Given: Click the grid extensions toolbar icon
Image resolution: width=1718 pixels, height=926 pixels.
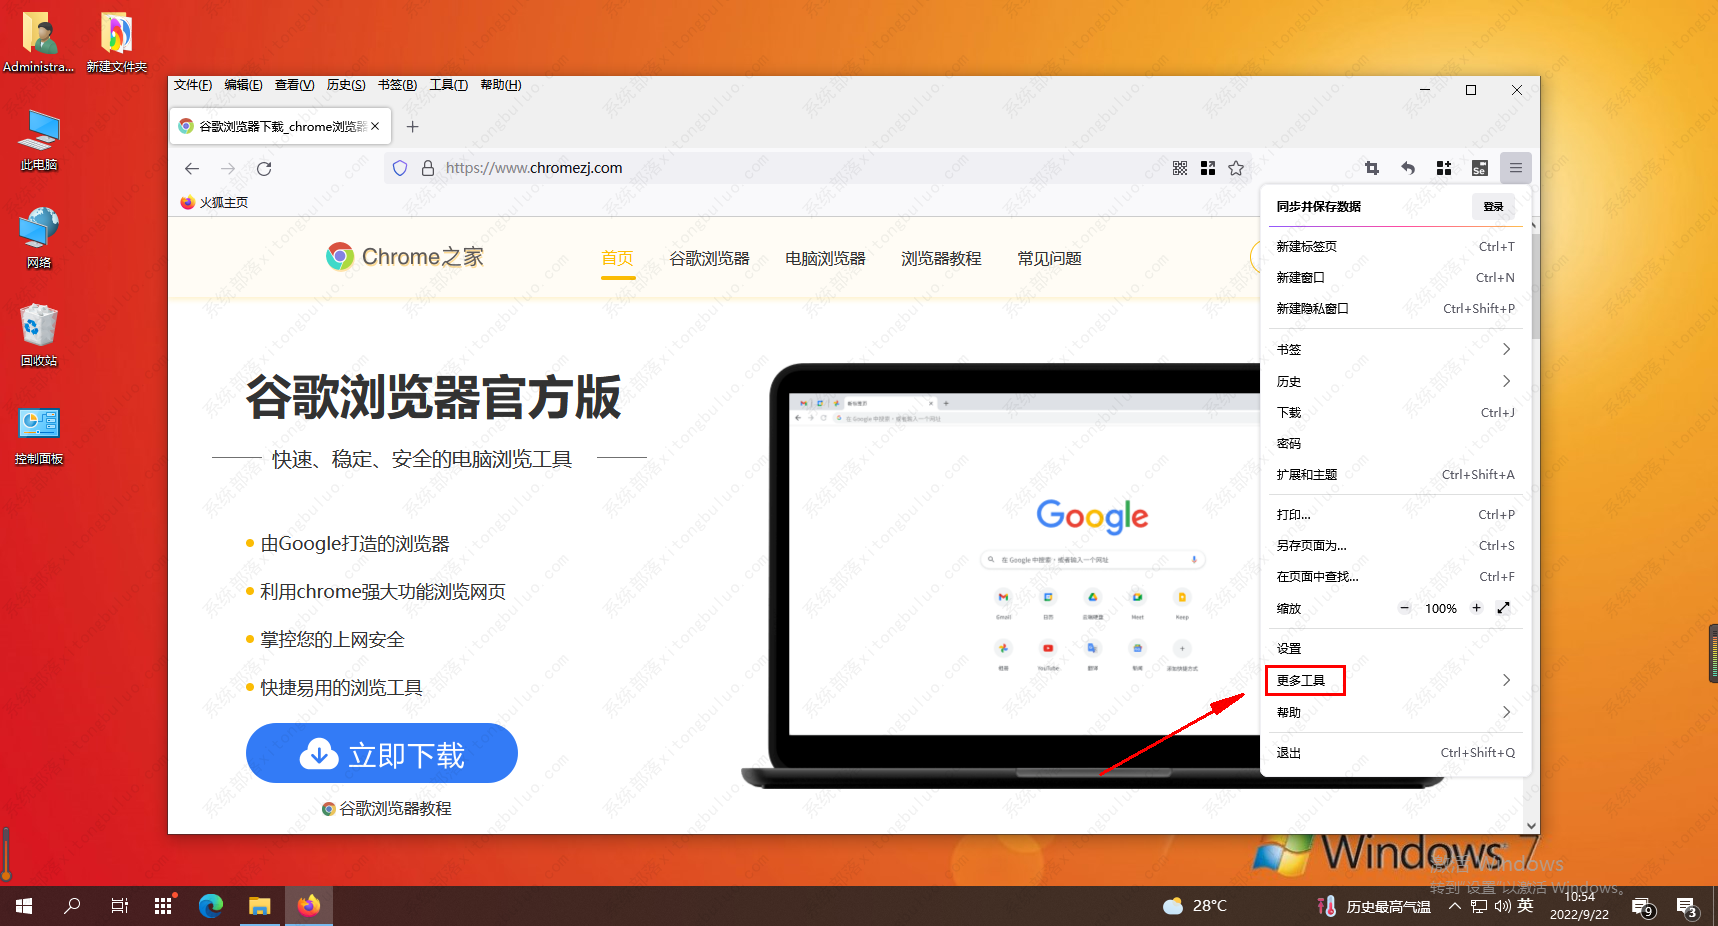Looking at the screenshot, I should (1444, 168).
